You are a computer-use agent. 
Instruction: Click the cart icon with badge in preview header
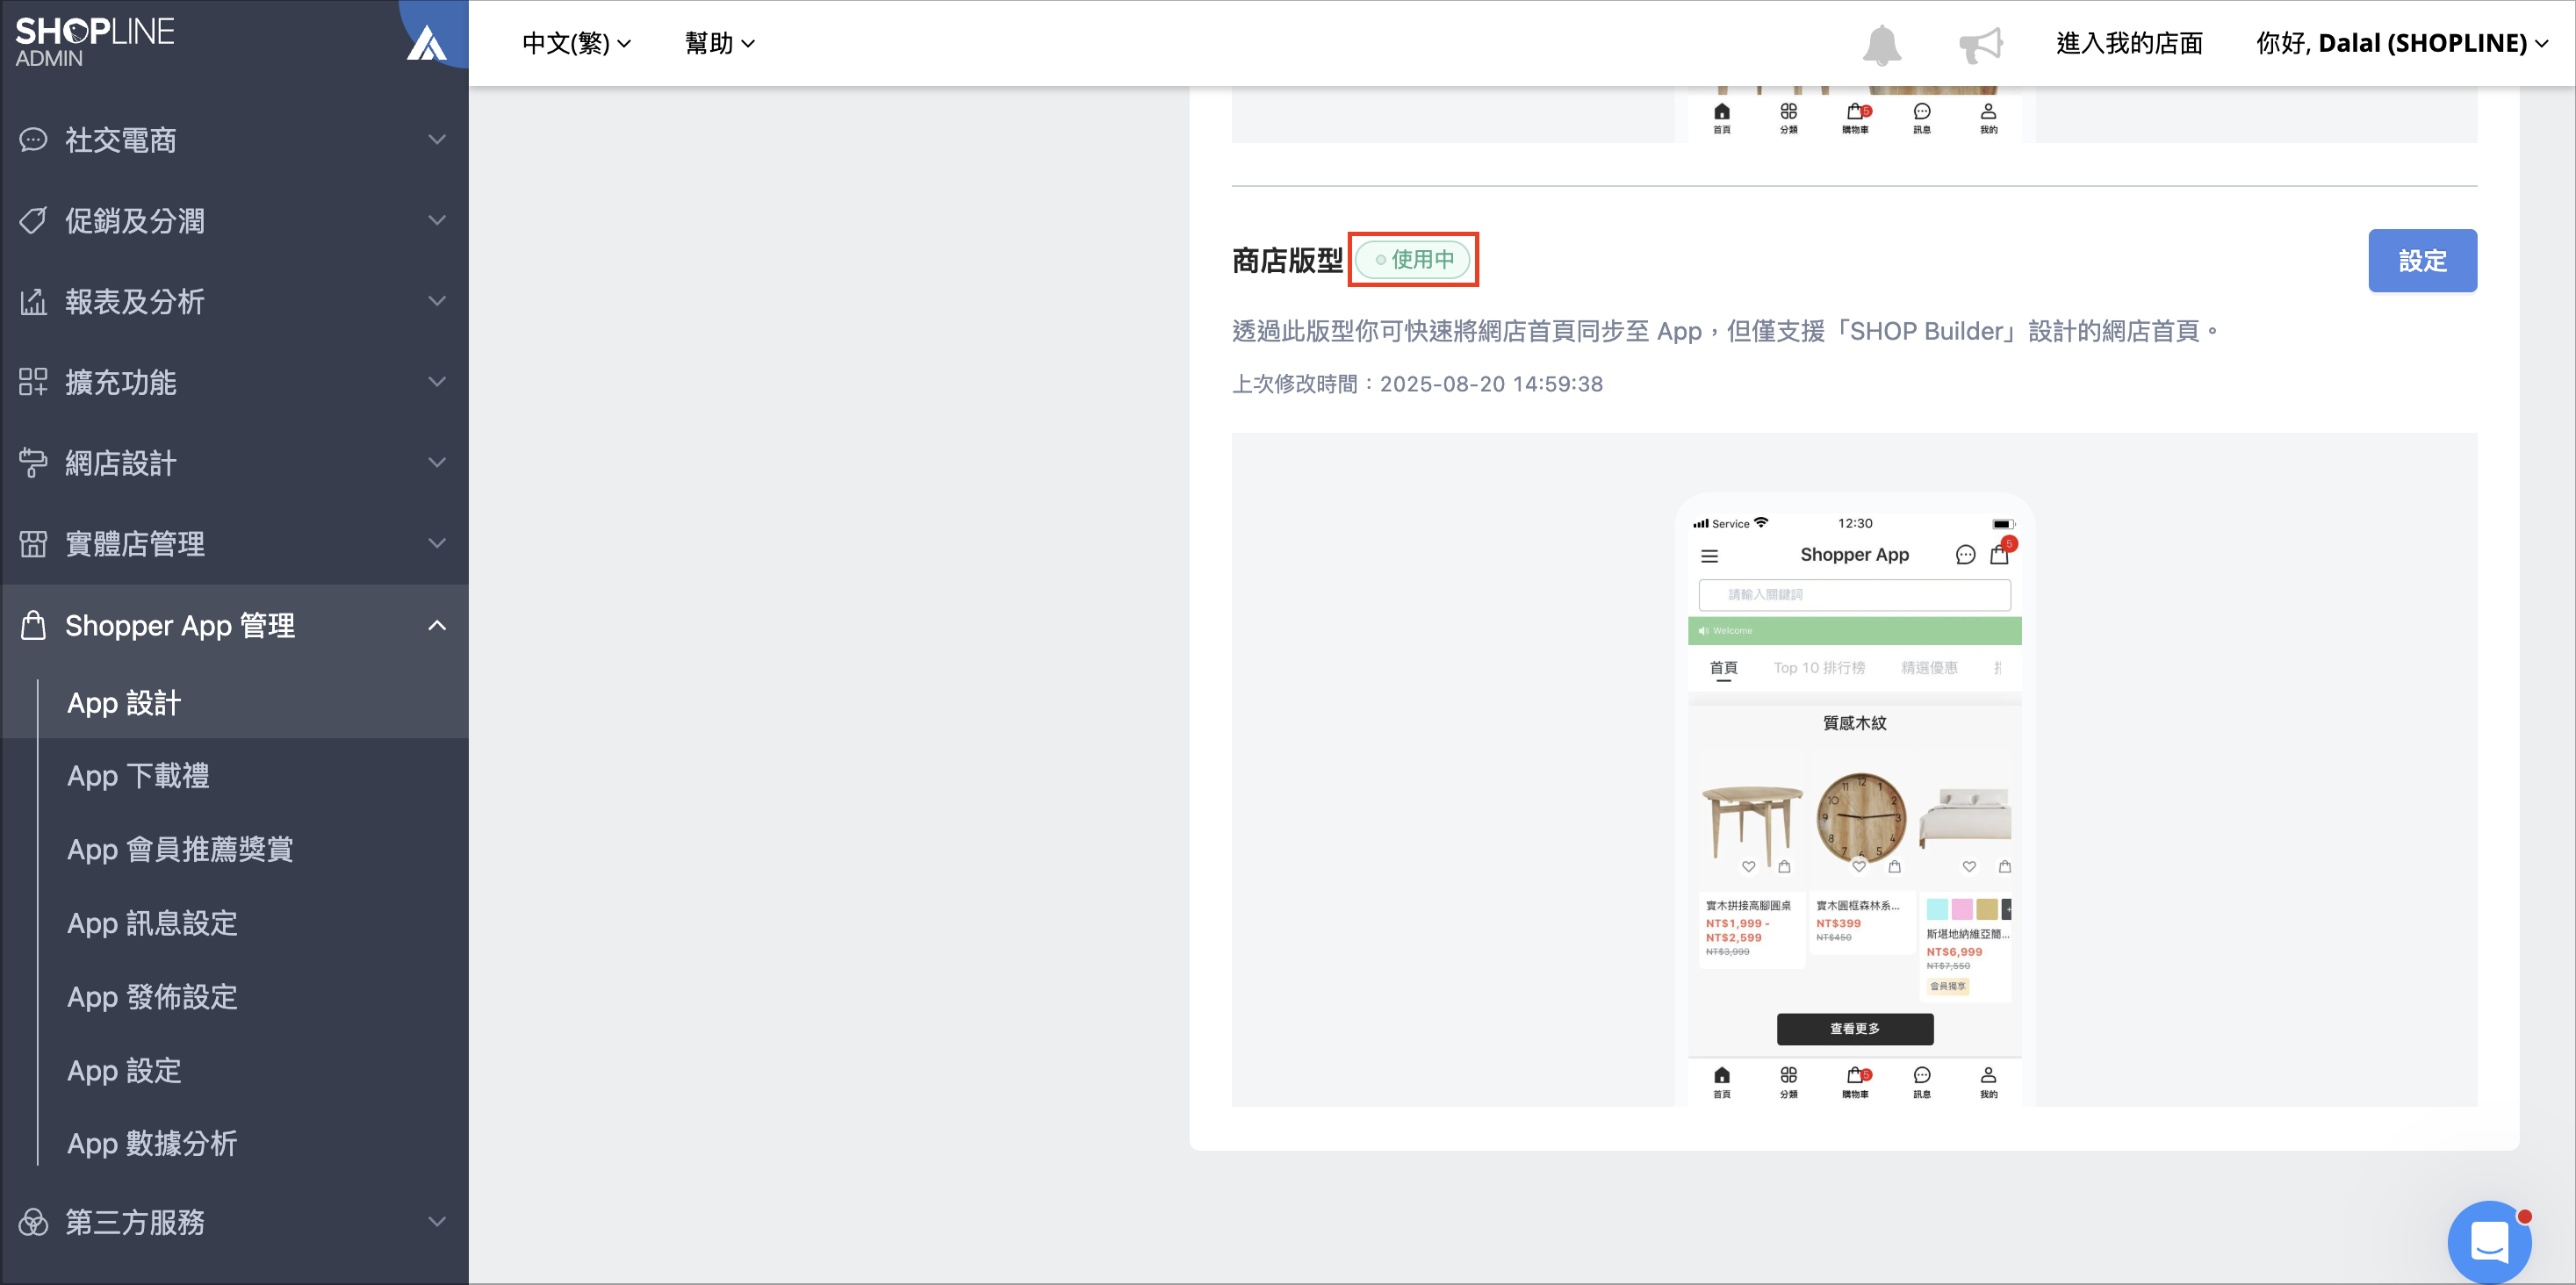(x=2001, y=552)
